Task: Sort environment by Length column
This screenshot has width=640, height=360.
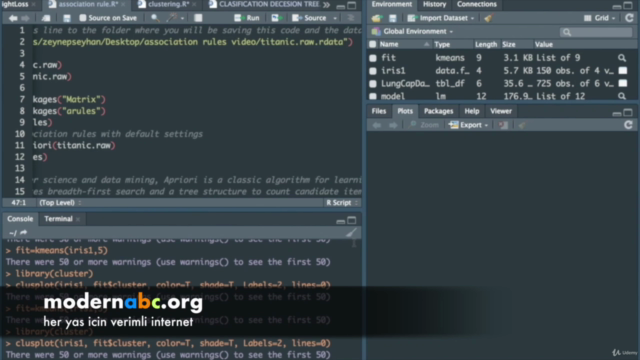Action: click(x=486, y=44)
